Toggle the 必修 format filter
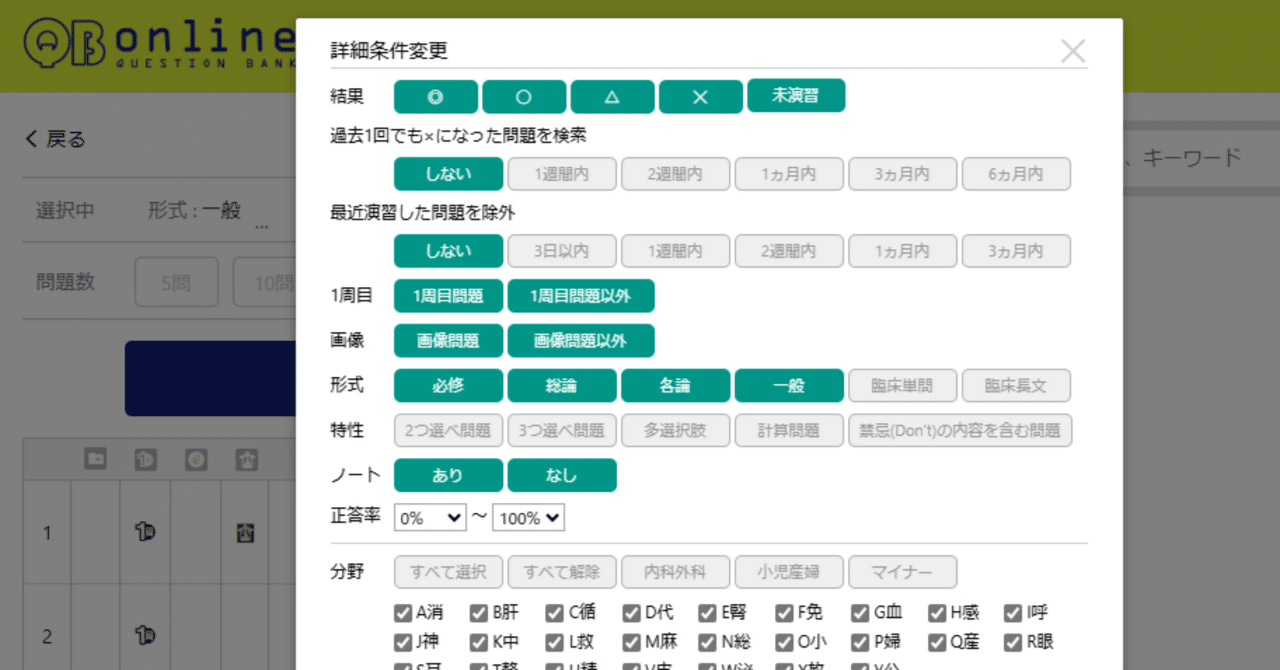 point(448,386)
